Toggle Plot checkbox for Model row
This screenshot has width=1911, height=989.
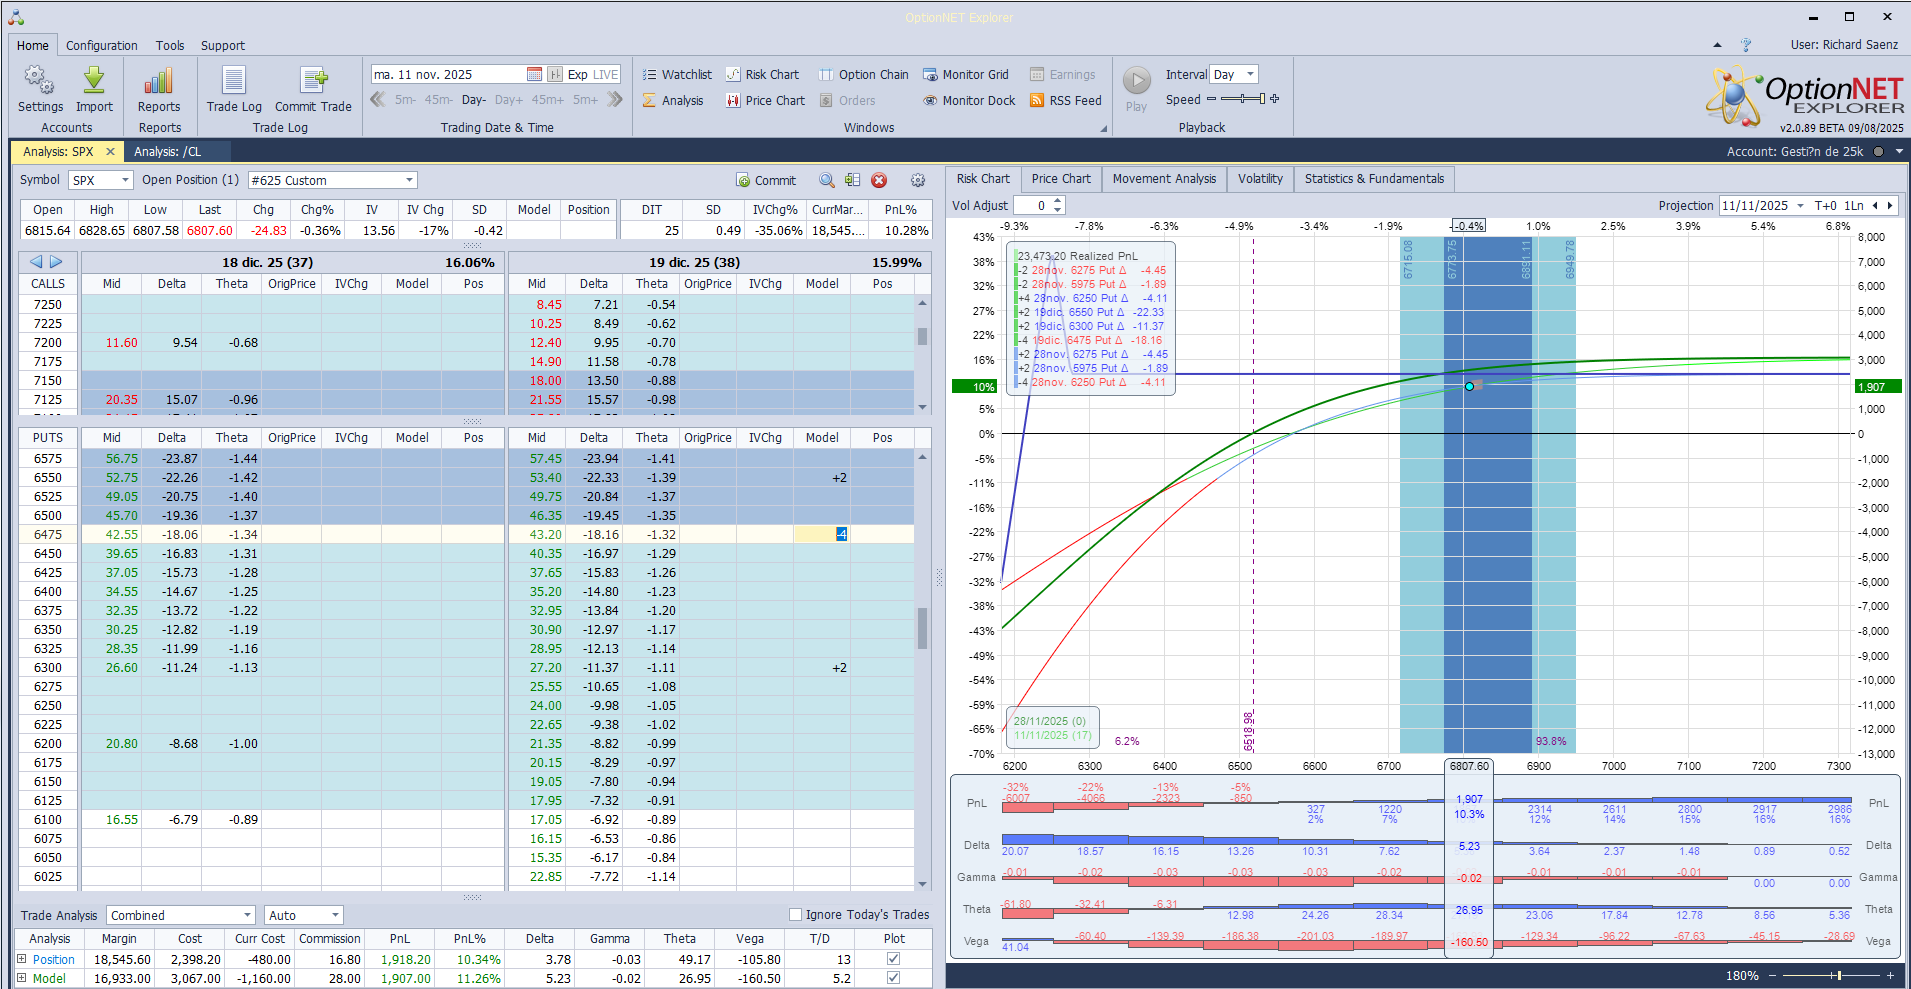coord(893,978)
